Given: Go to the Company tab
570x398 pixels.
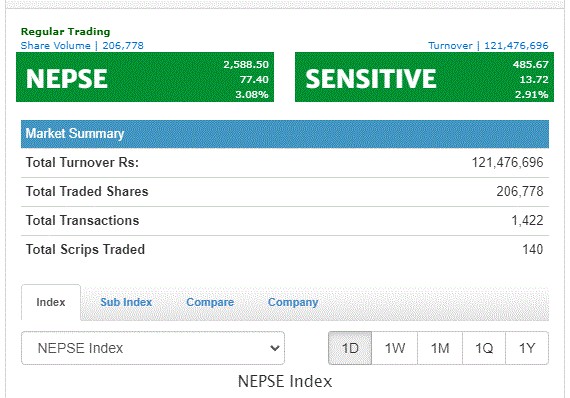Looking at the screenshot, I should point(293,302).
